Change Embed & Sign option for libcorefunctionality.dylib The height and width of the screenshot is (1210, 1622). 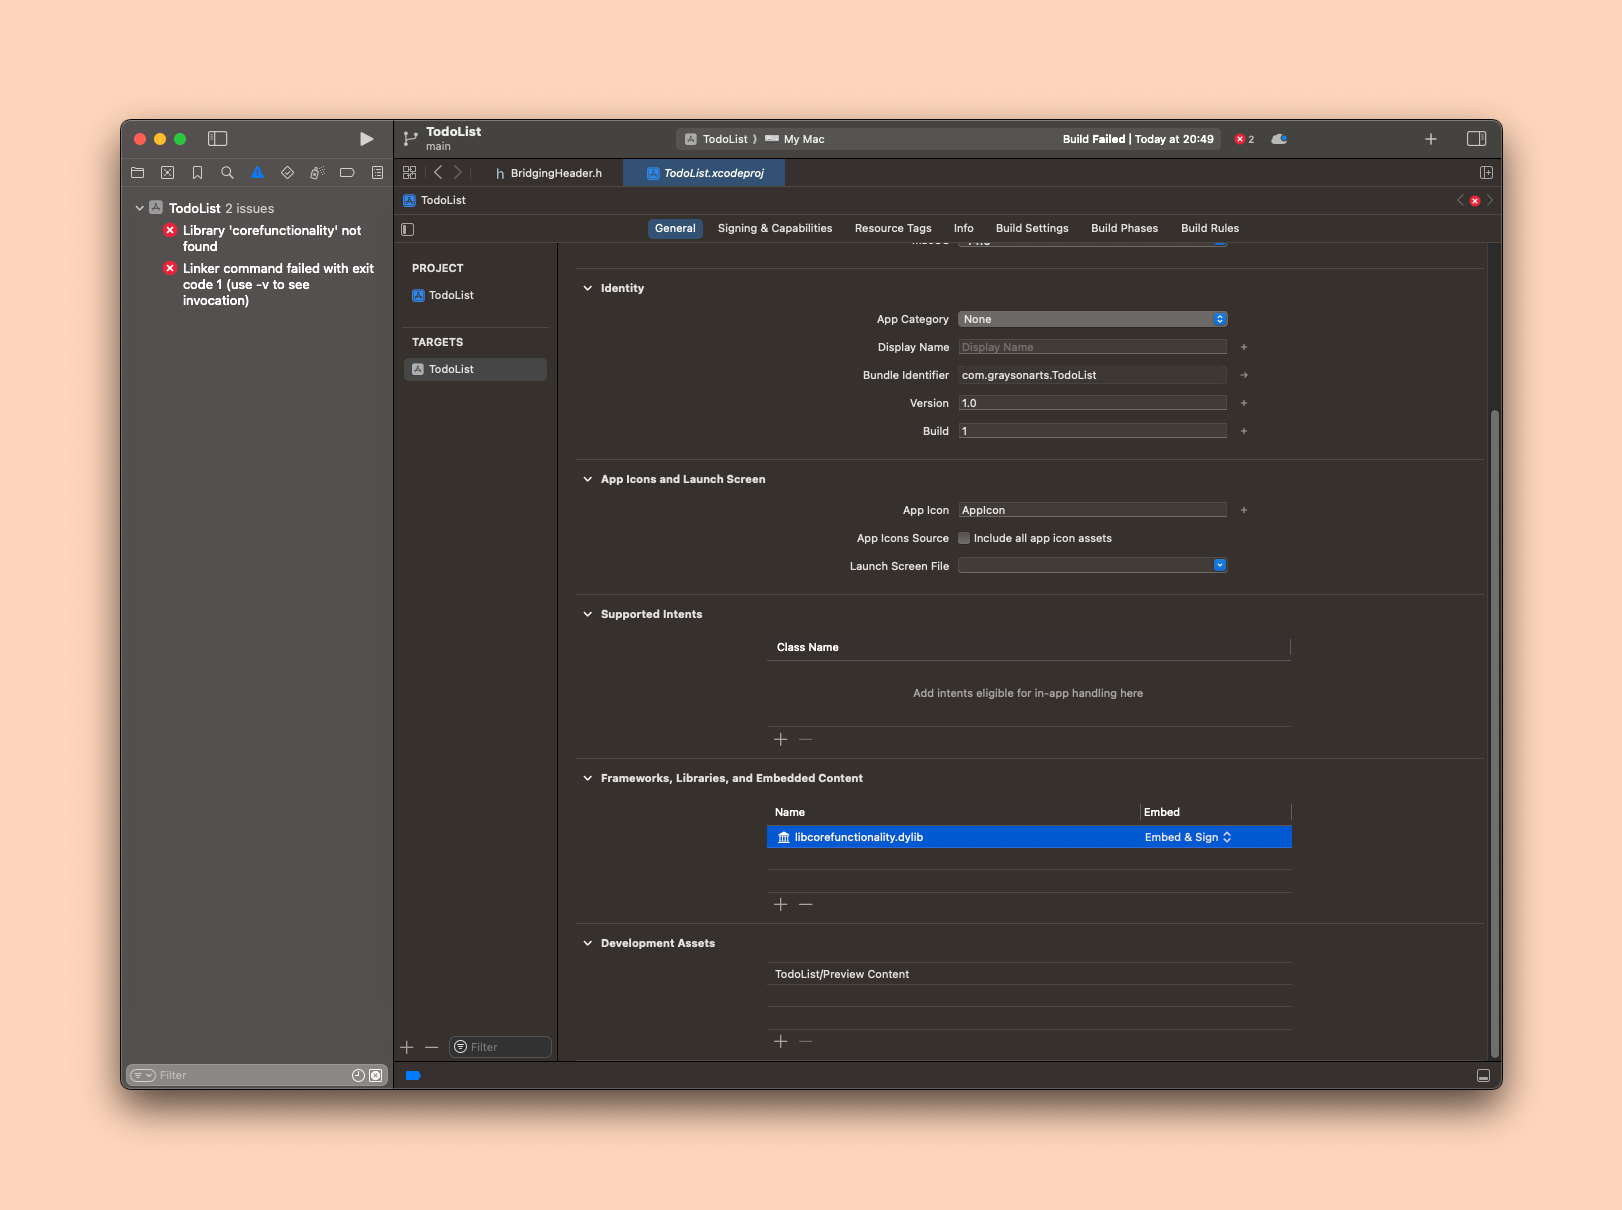1188,837
